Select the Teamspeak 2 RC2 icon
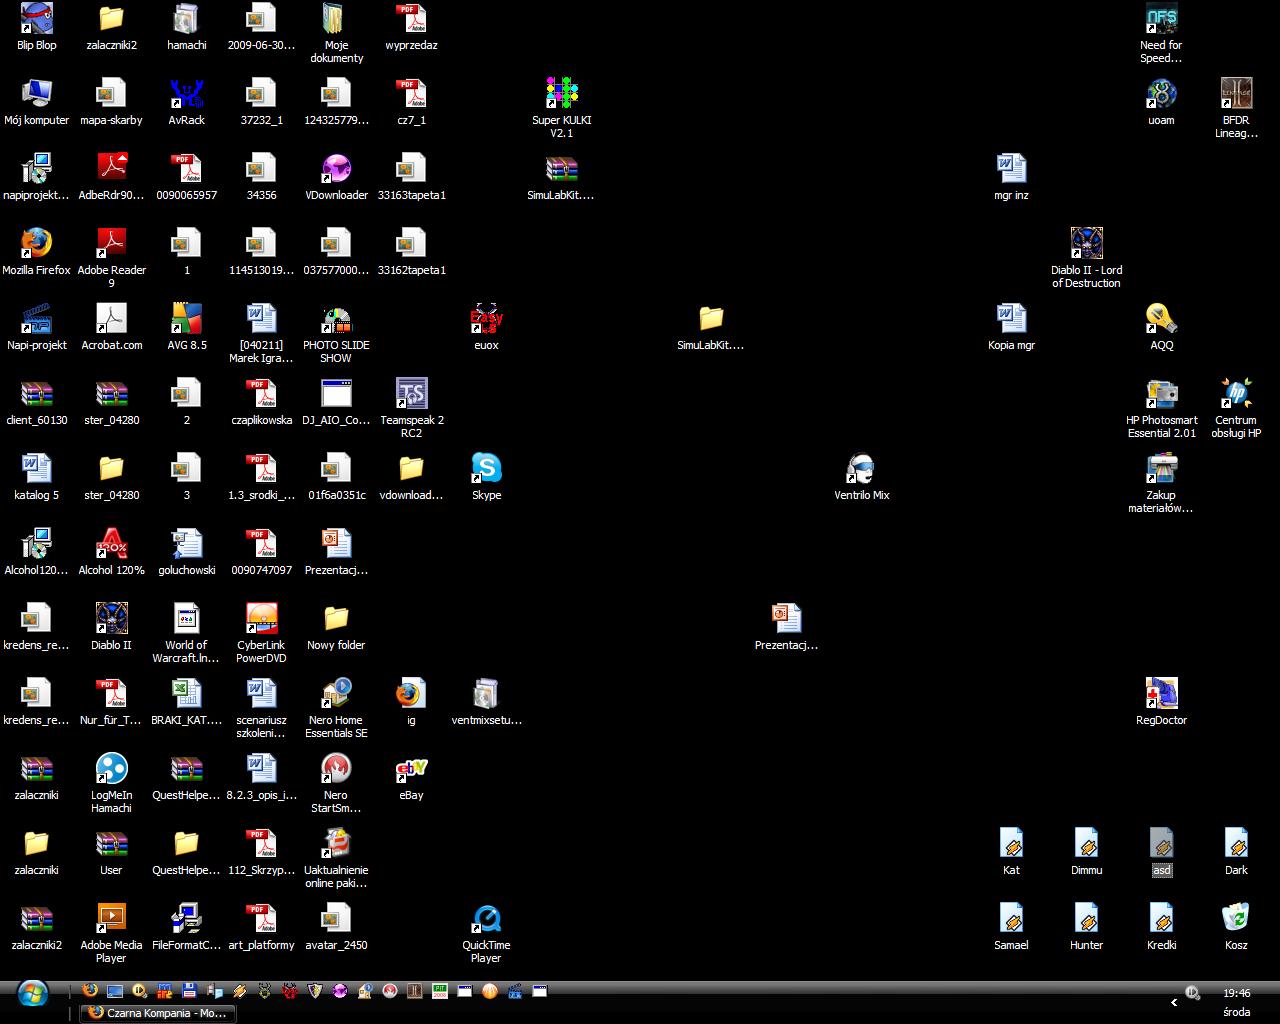1280x1024 pixels. coord(411,394)
